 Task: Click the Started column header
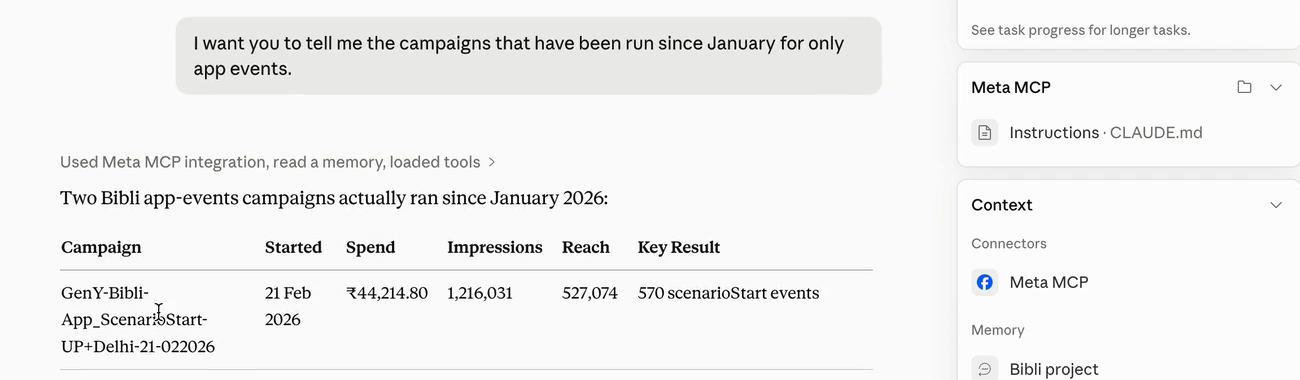tap(293, 247)
